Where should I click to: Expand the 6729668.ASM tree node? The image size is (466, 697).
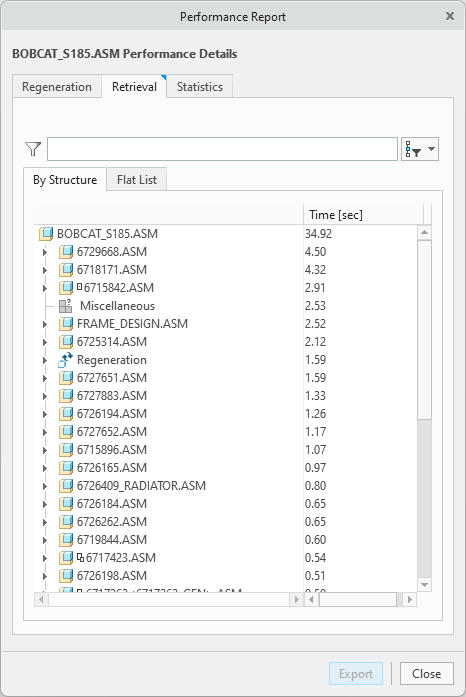click(44, 252)
